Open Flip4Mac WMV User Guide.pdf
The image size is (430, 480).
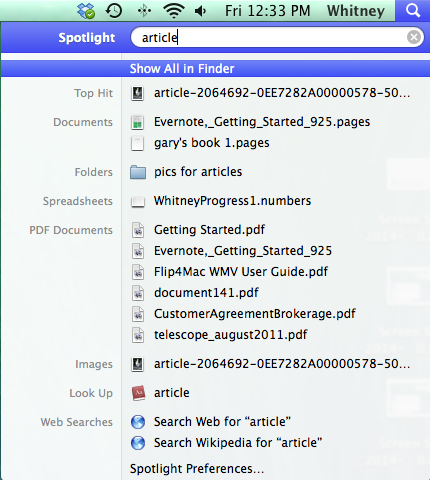[241, 272]
